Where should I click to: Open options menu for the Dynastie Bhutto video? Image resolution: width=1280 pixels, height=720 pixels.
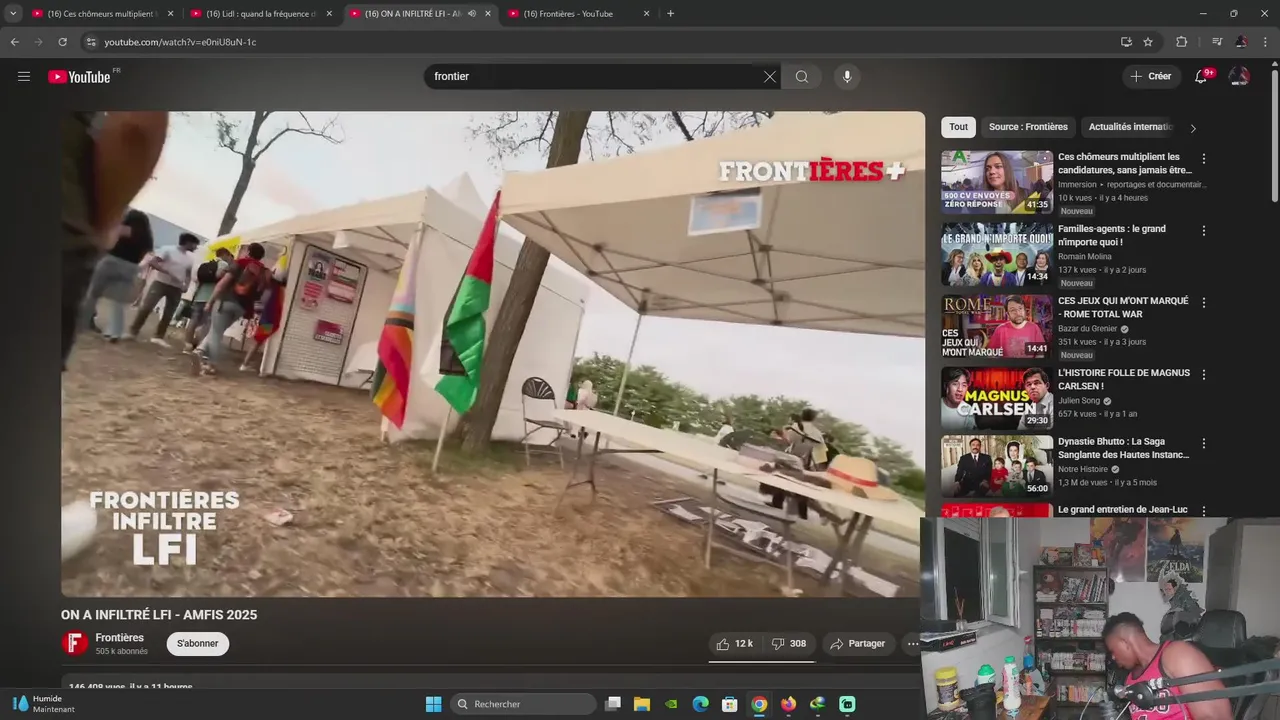click(x=1204, y=443)
